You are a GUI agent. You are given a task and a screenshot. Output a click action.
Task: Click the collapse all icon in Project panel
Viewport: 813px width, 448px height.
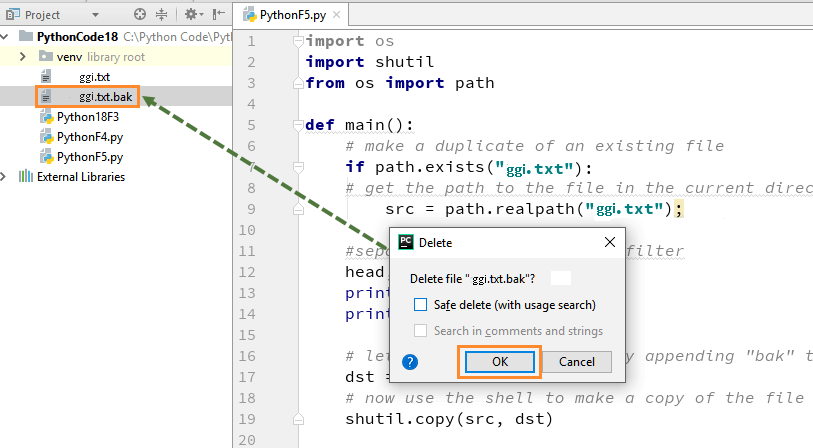pos(163,15)
